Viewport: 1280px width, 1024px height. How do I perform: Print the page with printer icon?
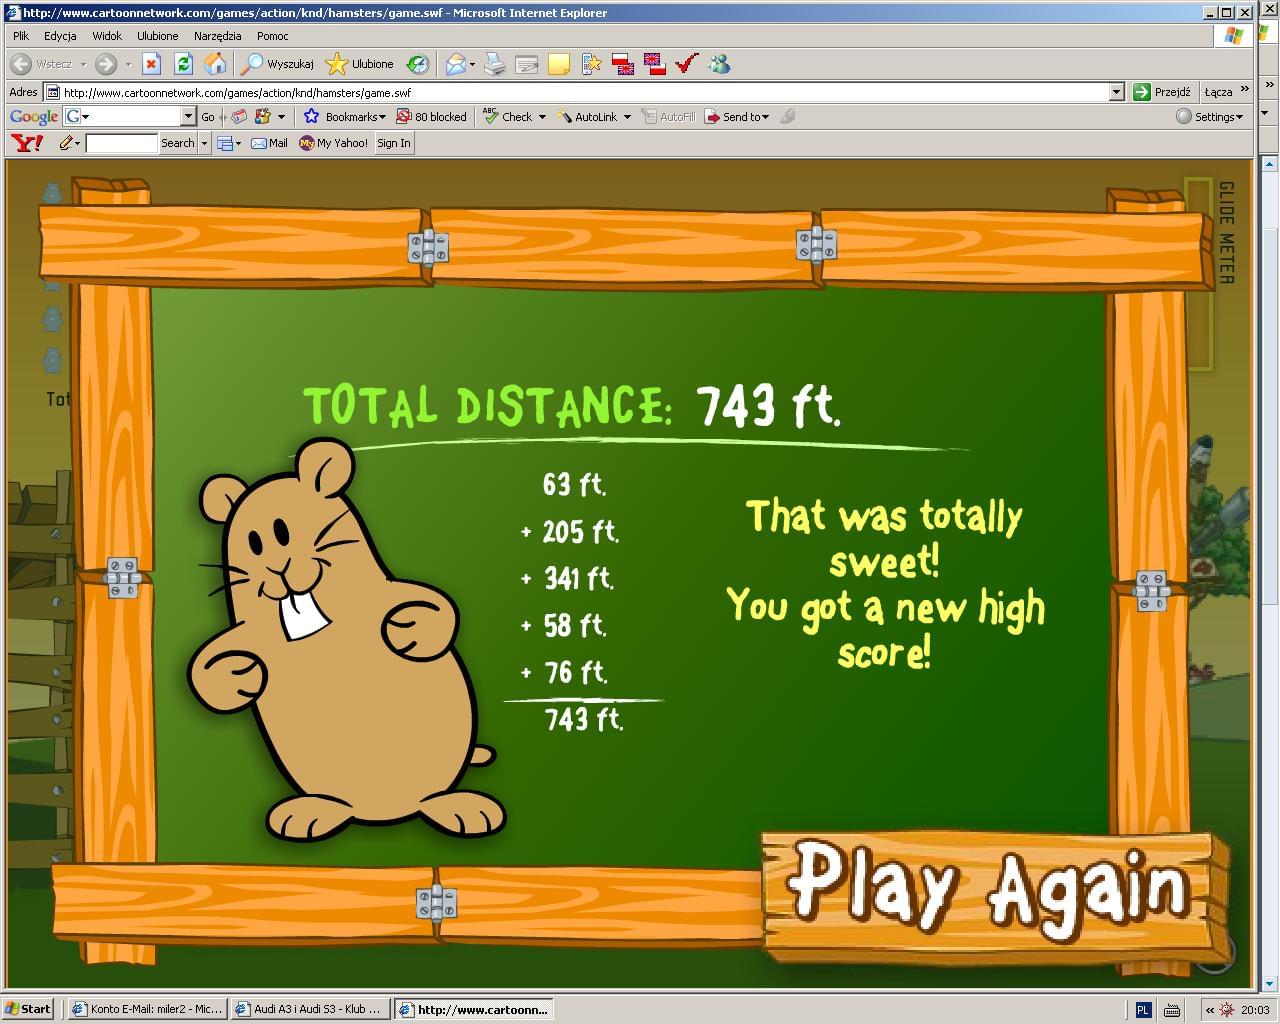pyautogui.click(x=495, y=64)
